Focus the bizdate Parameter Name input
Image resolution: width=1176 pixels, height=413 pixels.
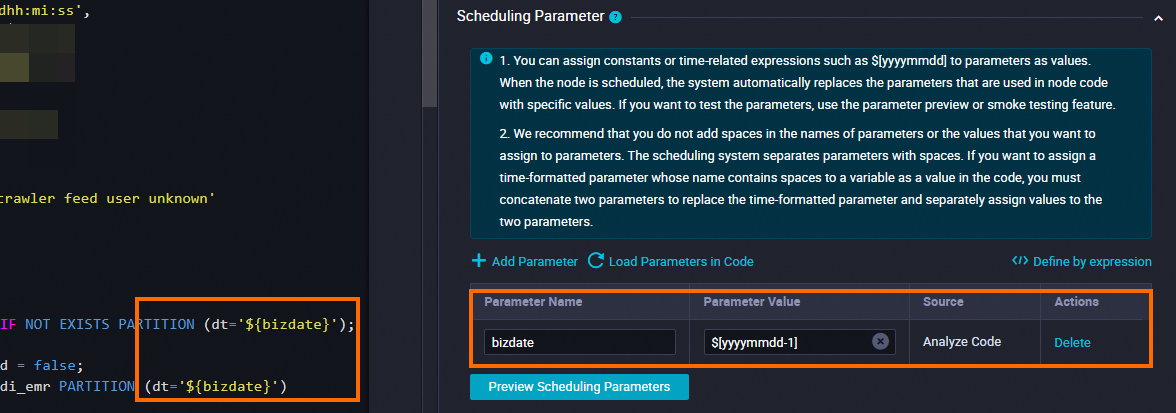(579, 342)
